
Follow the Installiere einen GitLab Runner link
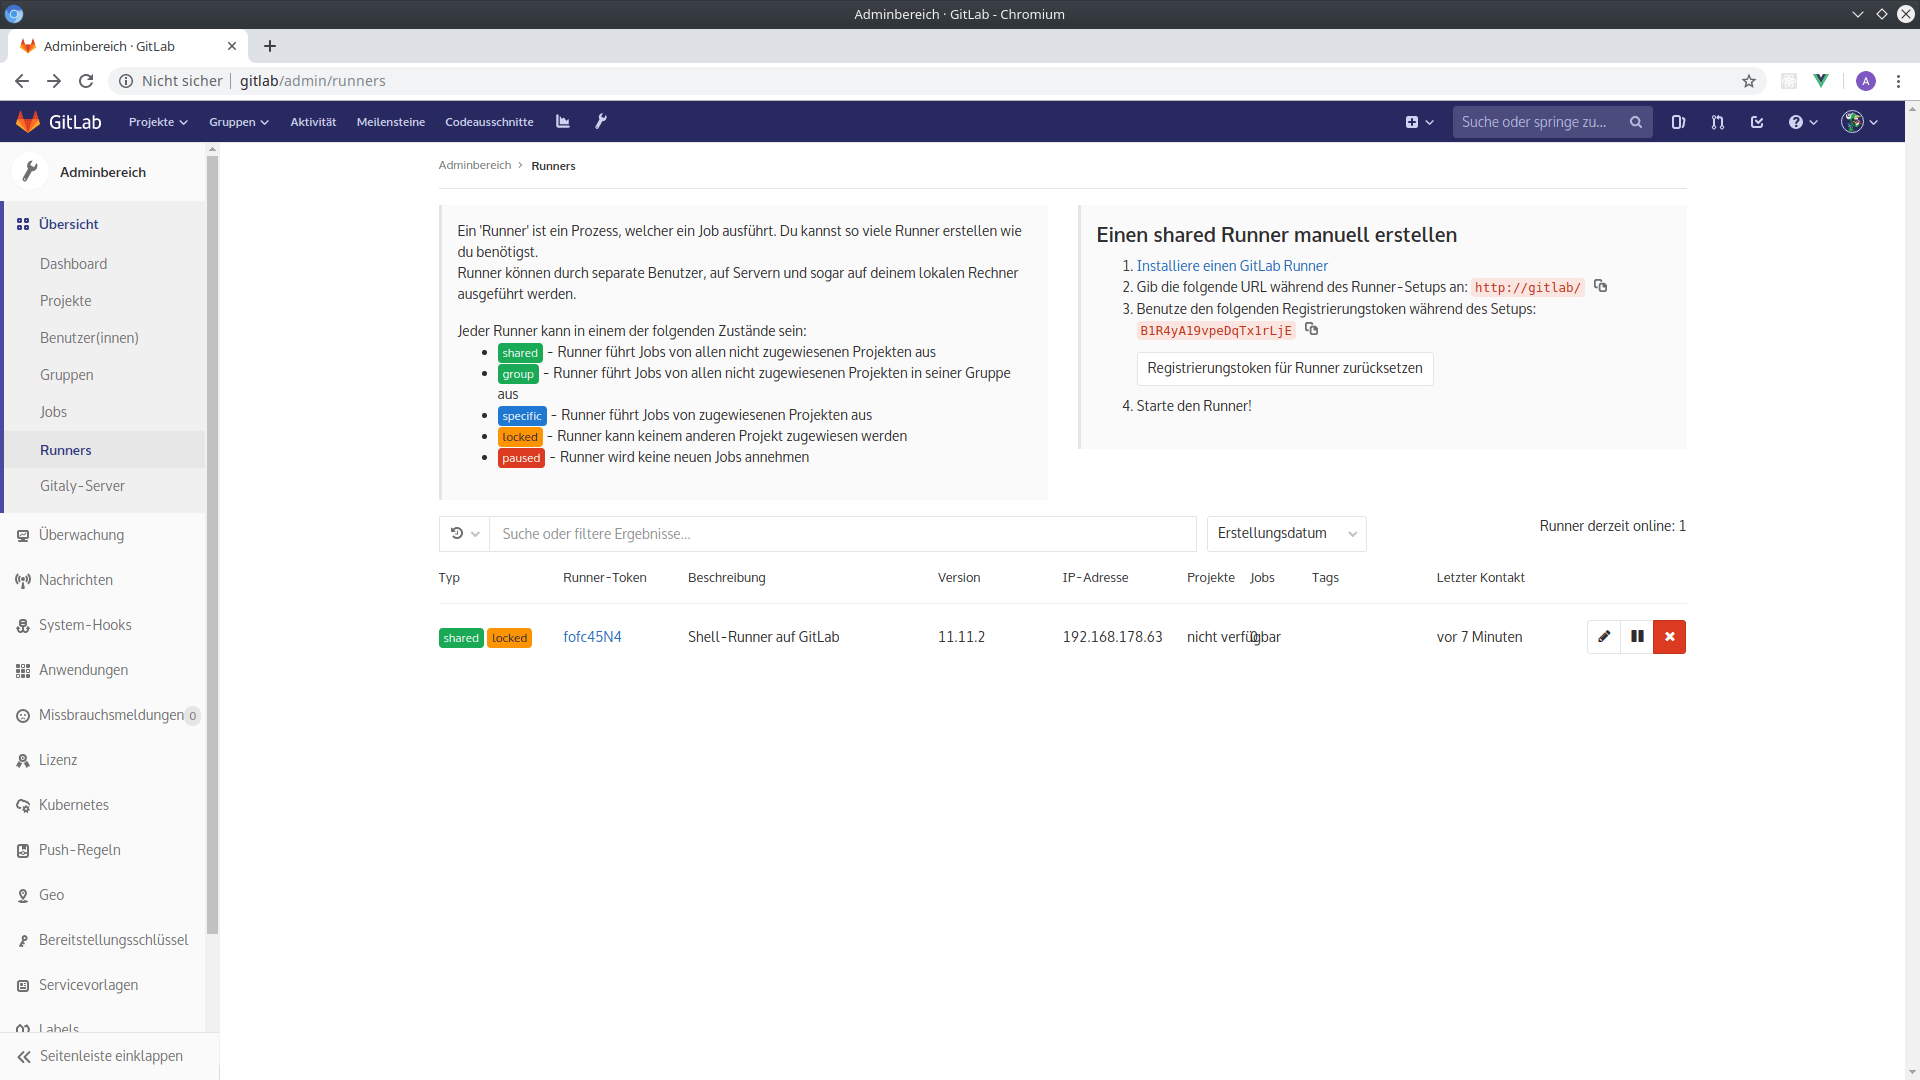1232,265
